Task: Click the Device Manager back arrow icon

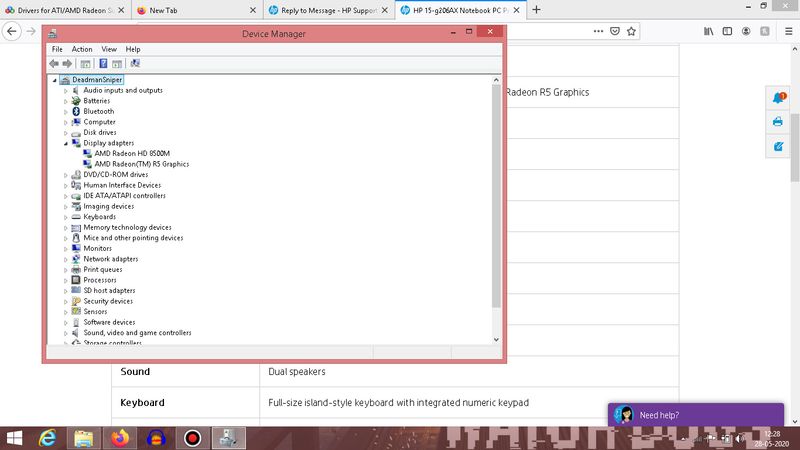Action: click(x=54, y=64)
